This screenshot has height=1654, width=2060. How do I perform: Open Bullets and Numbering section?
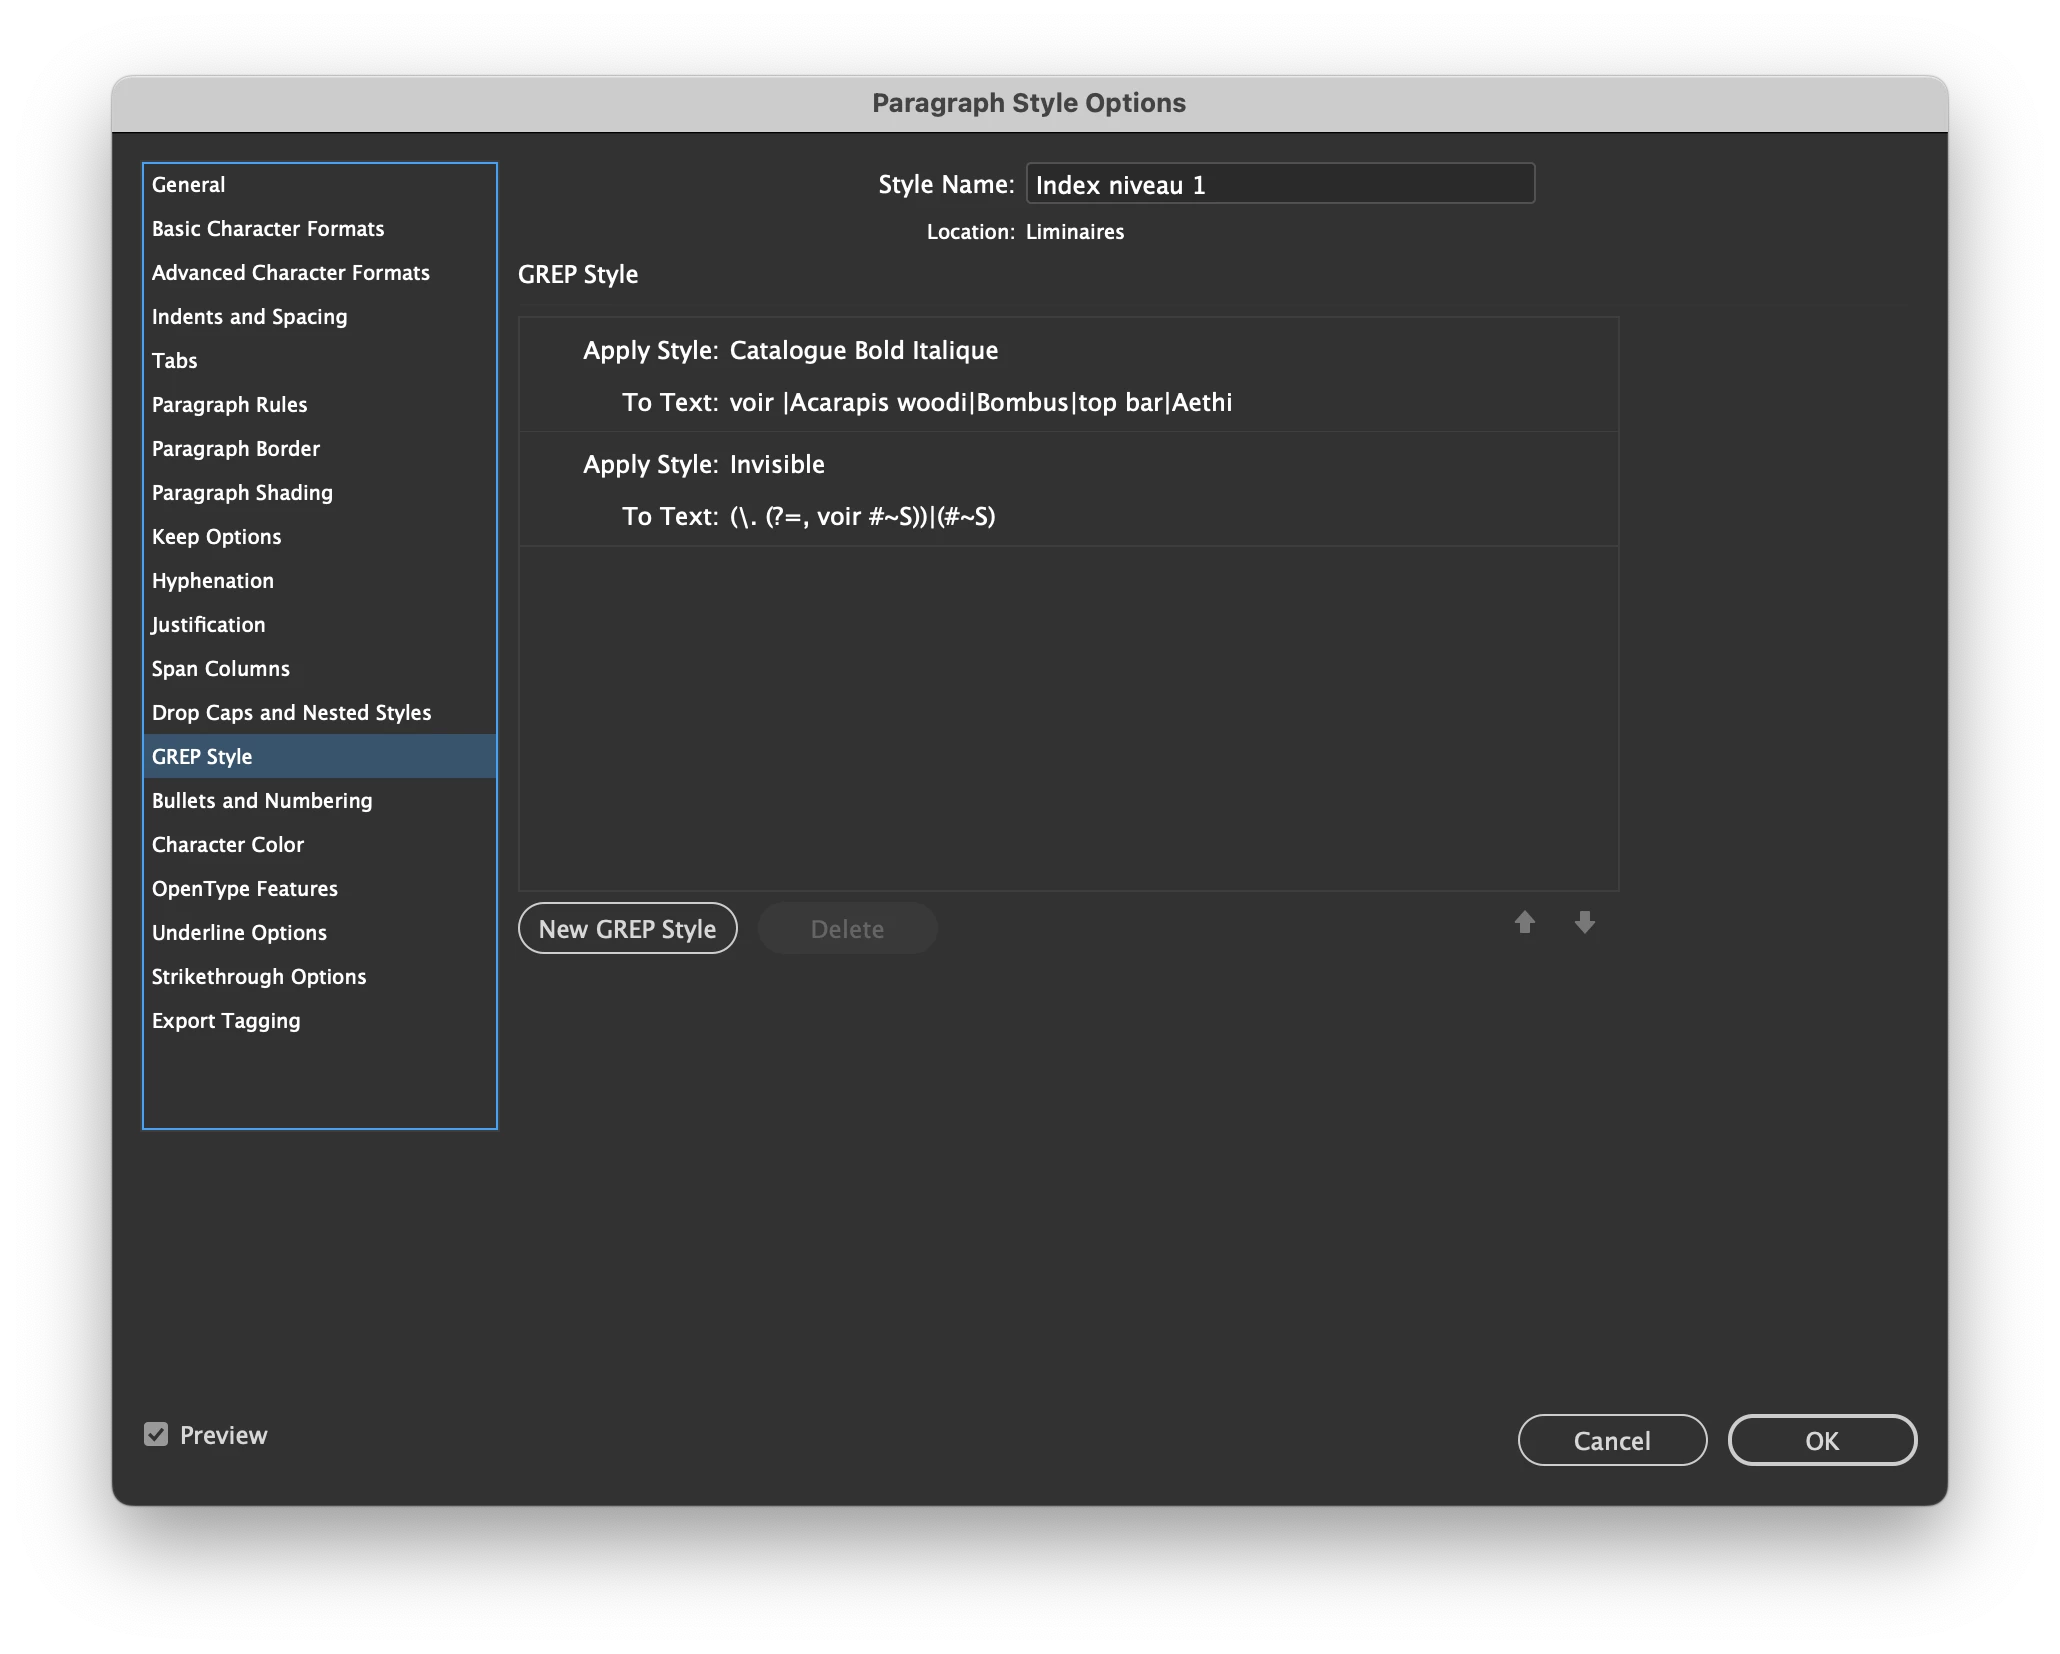[262, 801]
